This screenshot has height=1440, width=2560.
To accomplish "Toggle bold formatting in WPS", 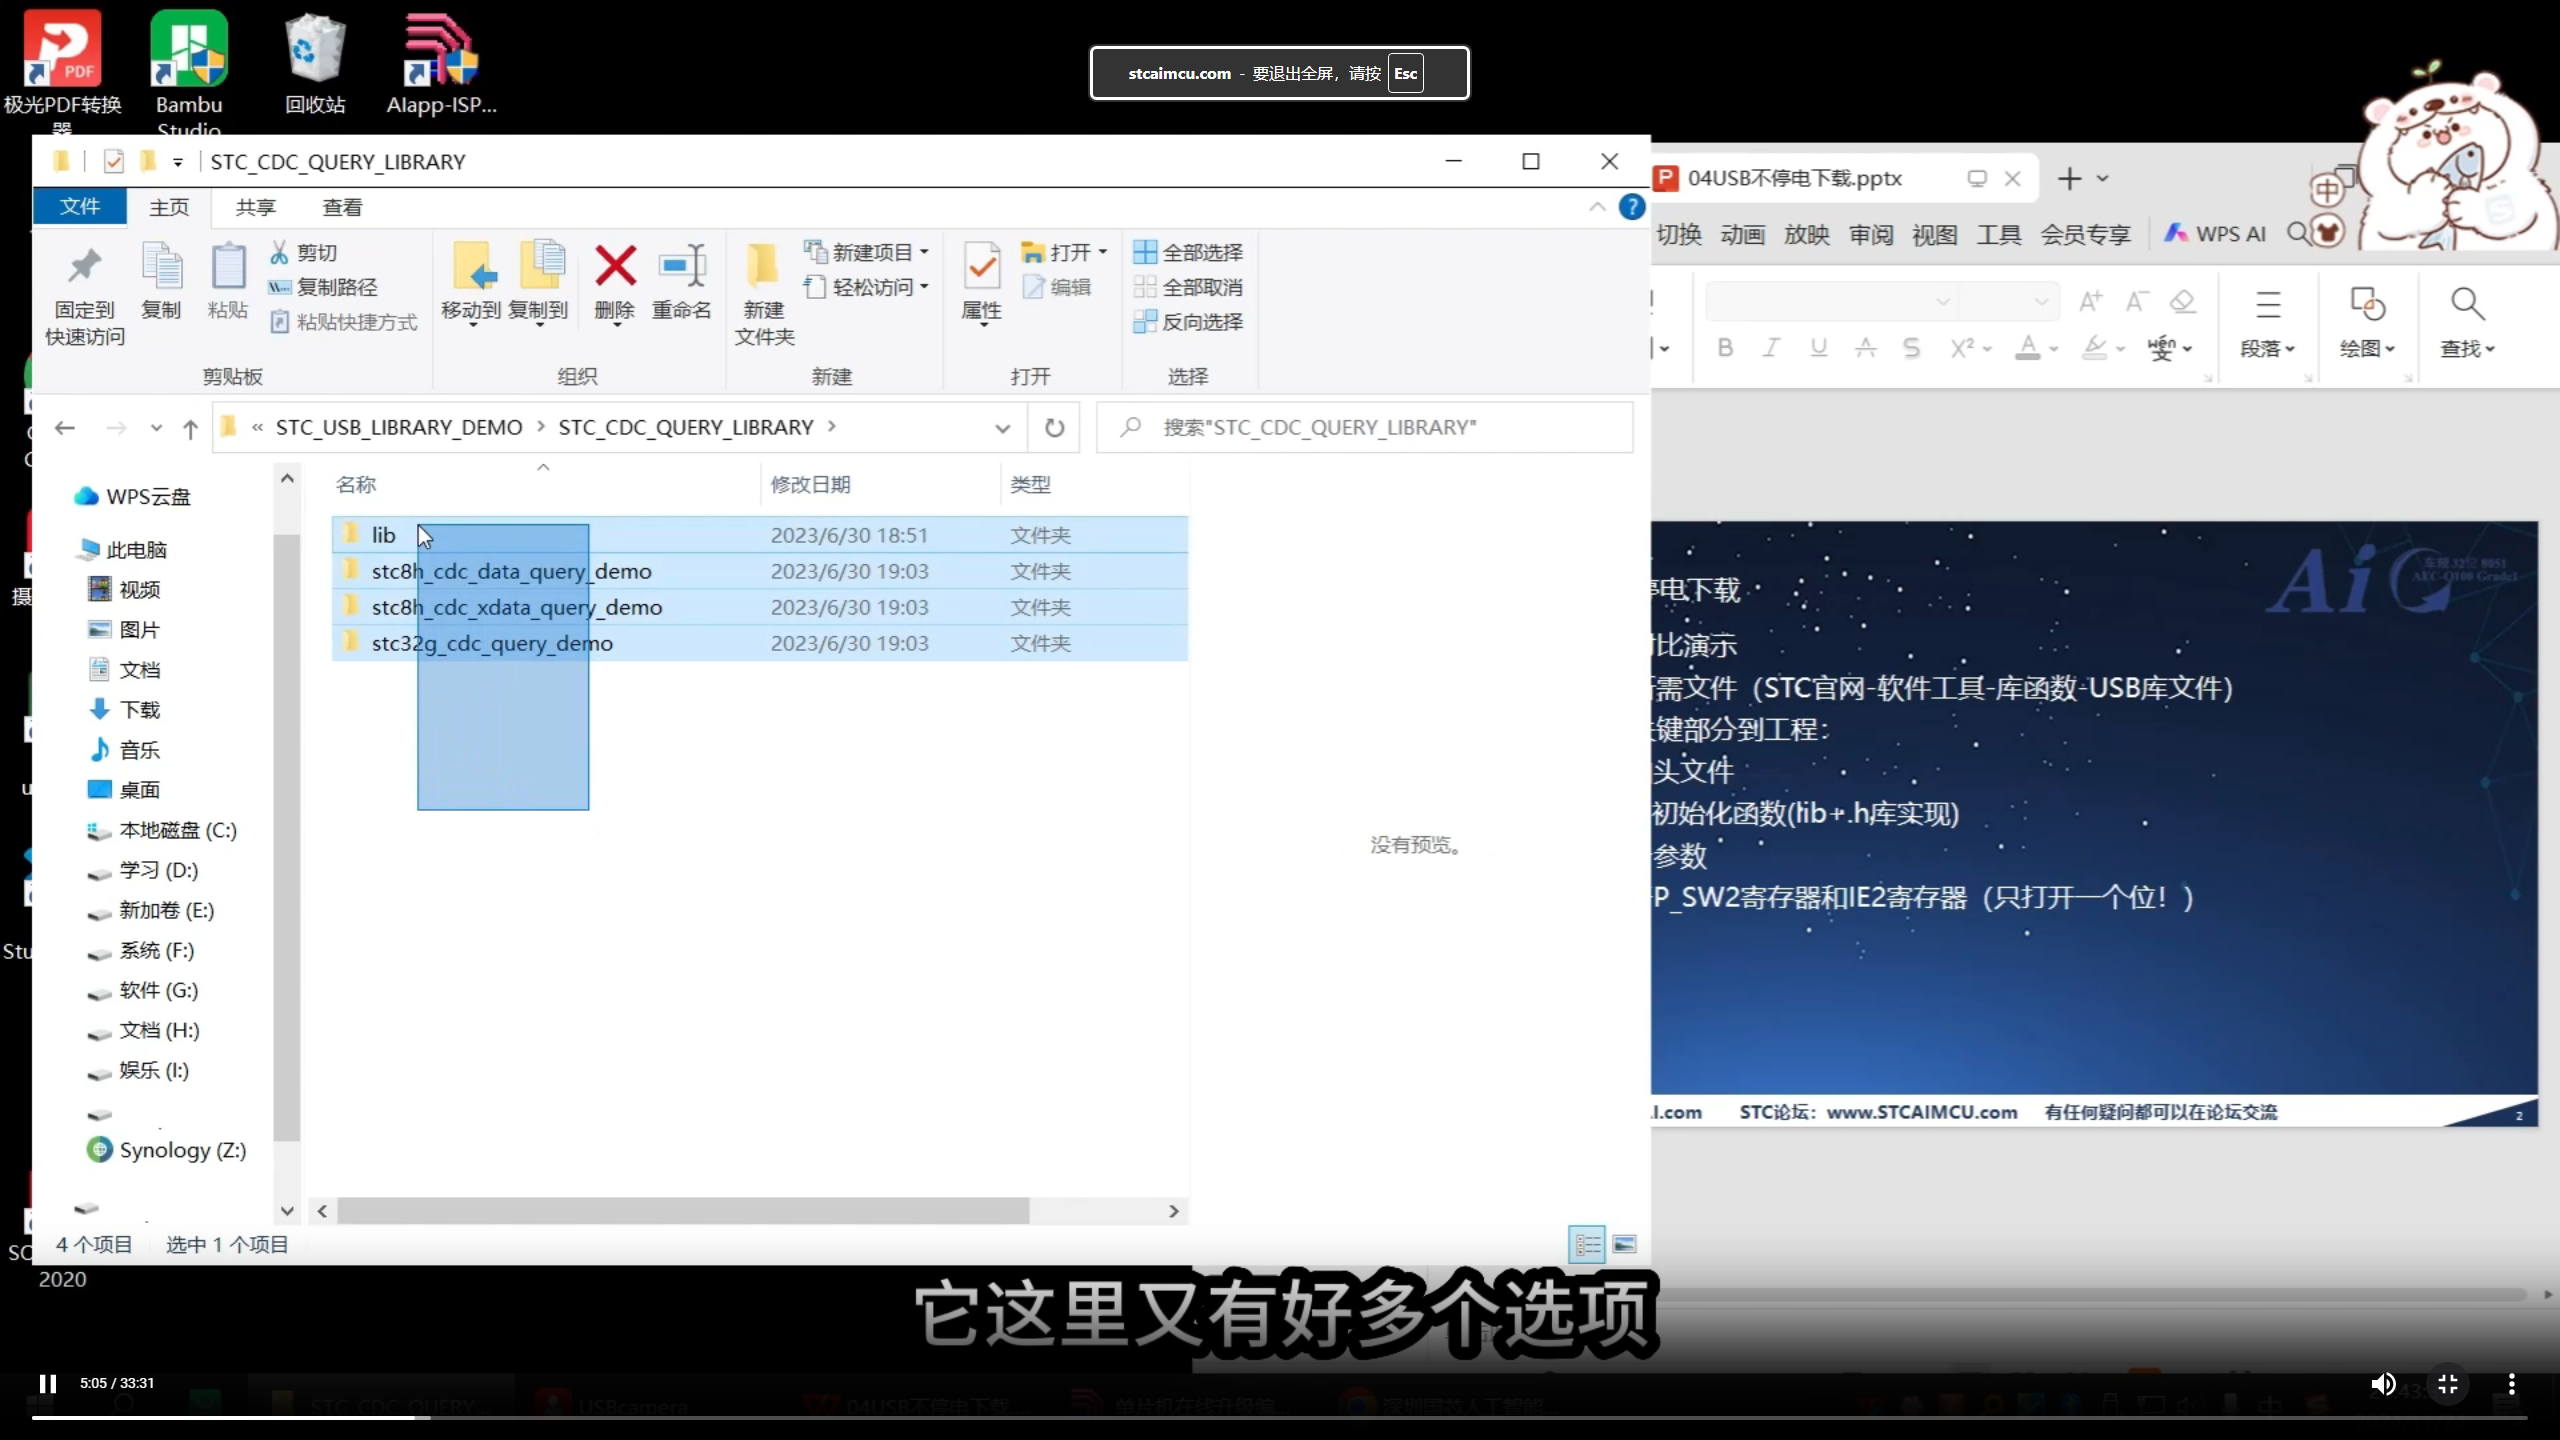I will point(1724,348).
